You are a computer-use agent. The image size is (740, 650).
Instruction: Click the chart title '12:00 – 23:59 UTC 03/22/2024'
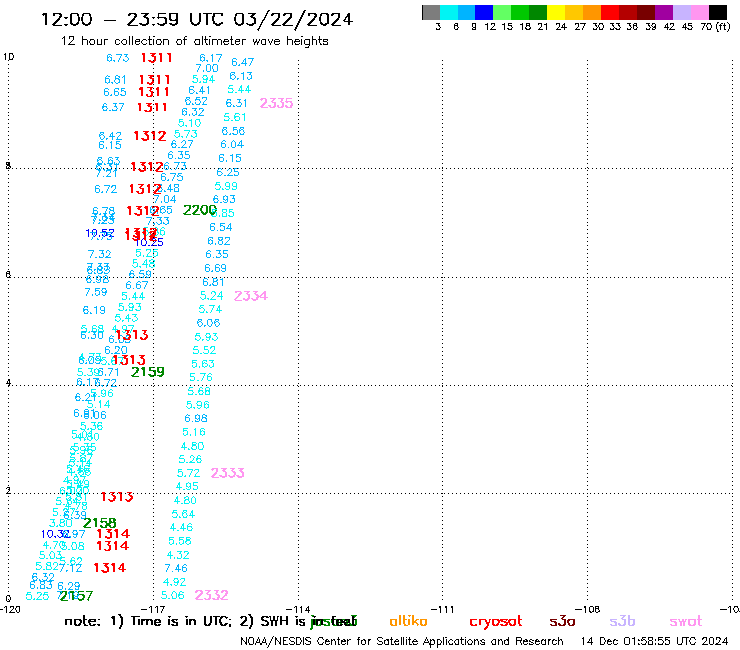pos(197,20)
